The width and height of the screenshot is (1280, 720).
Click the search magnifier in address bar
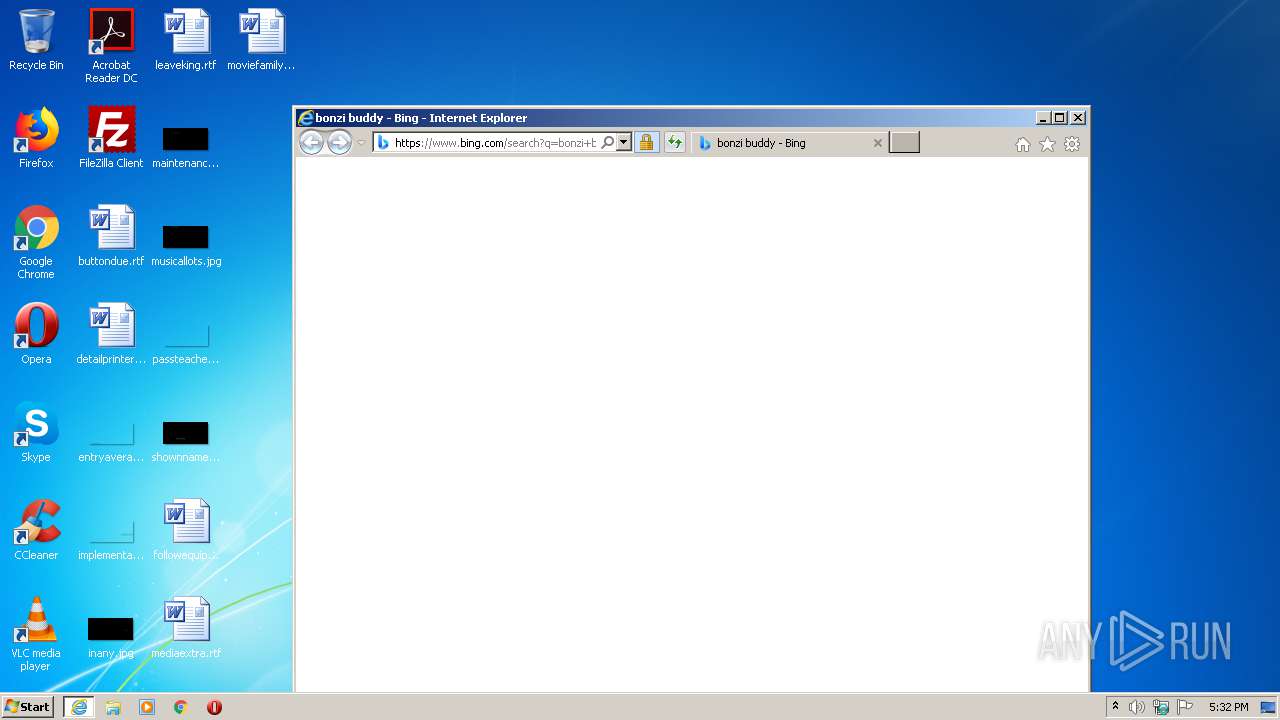coord(607,143)
